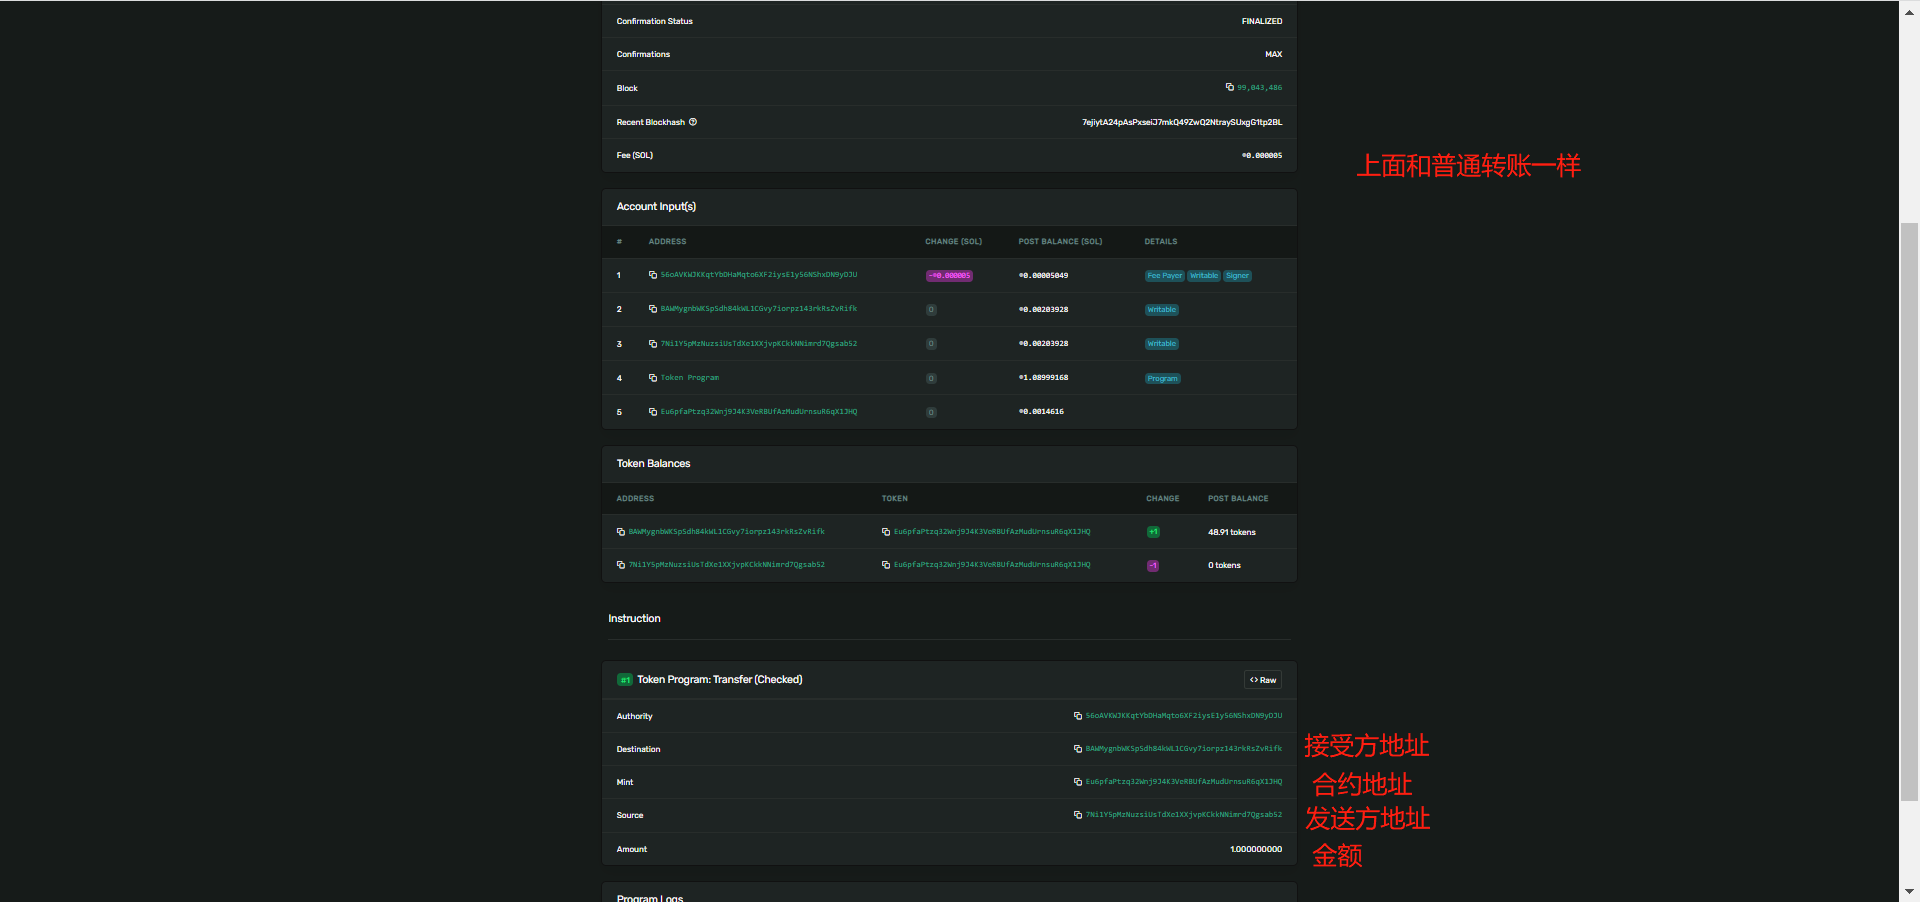
Task: Copy the Destination address in the instruction
Action: click(x=1078, y=749)
